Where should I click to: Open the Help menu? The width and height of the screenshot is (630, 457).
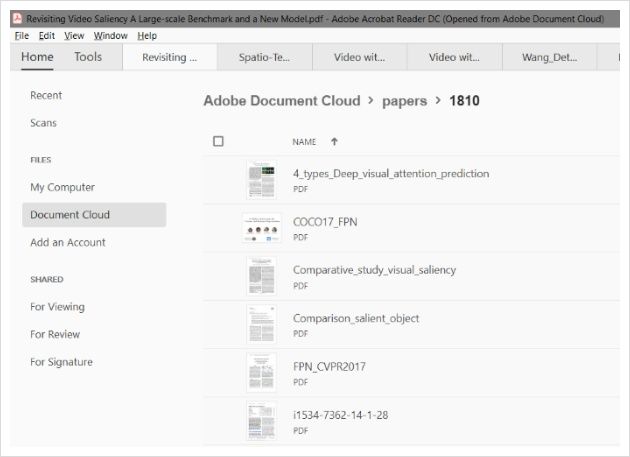coord(147,36)
